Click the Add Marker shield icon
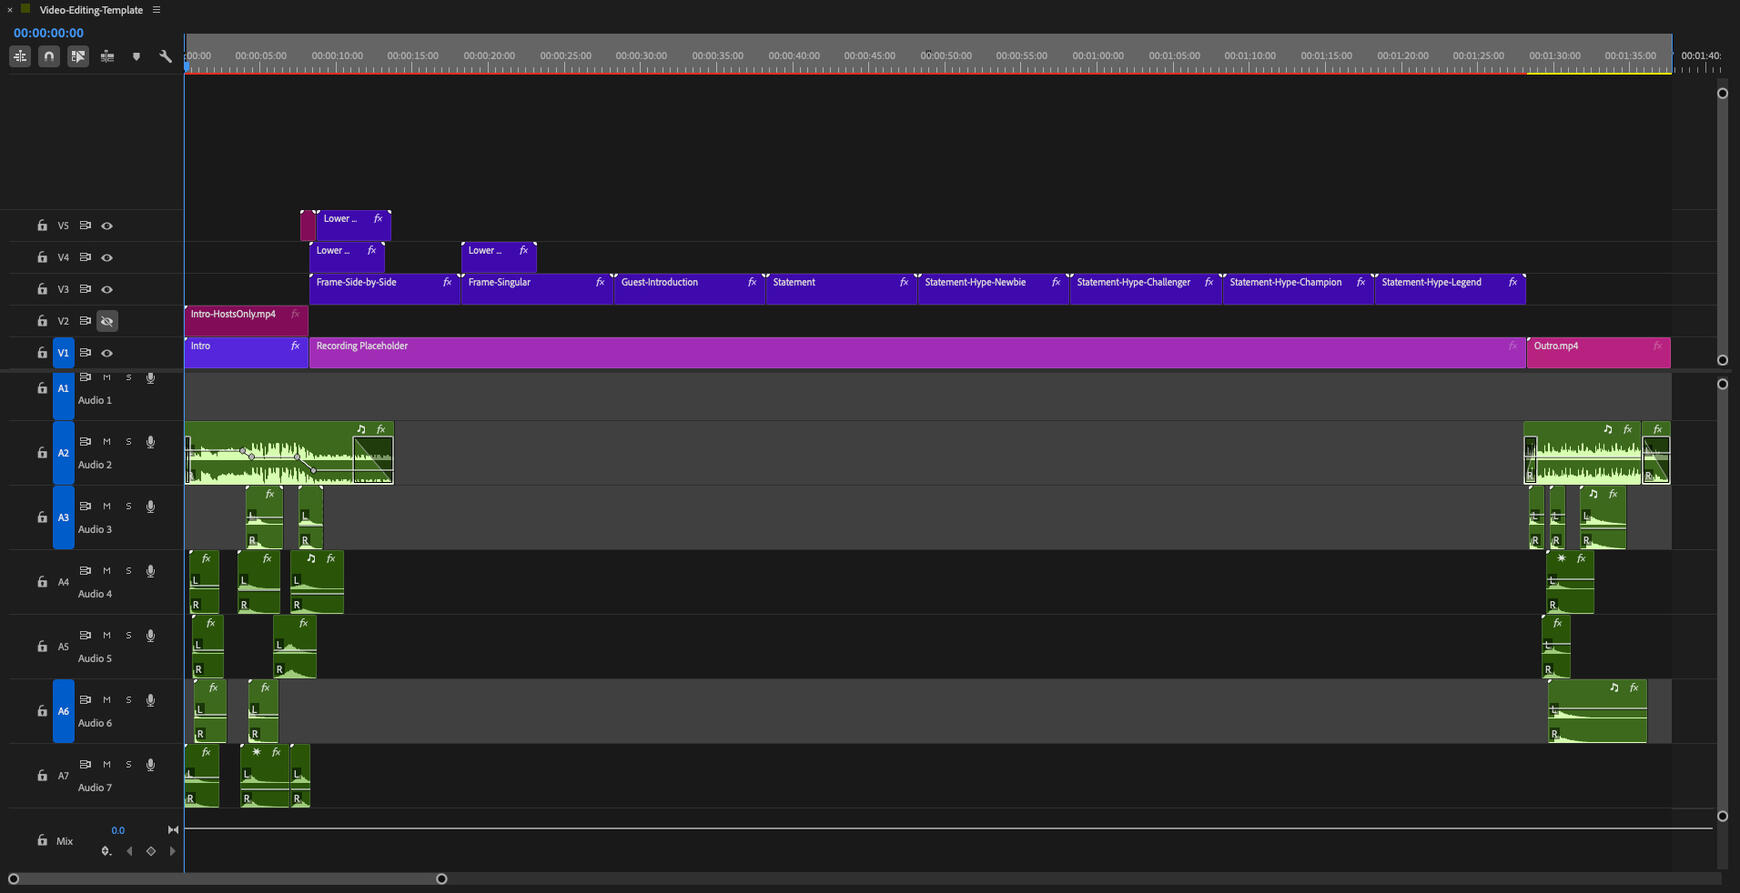 click(136, 57)
